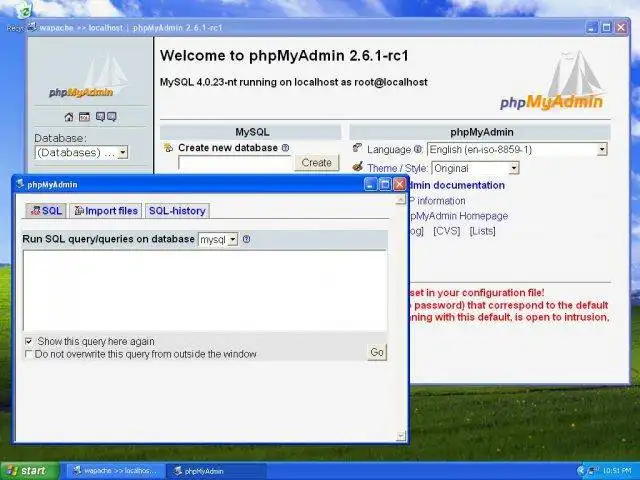
Task: Open help icon after Create new database label
Action: point(285,148)
